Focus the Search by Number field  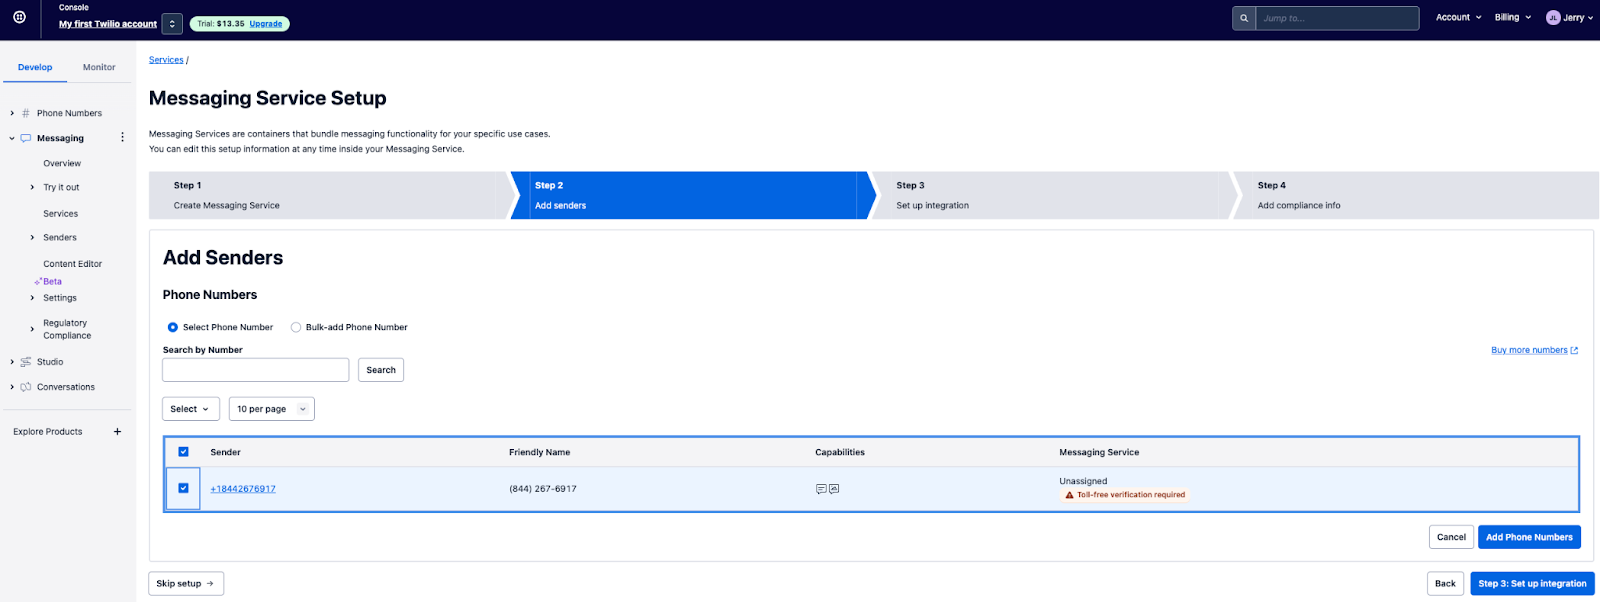(256, 370)
